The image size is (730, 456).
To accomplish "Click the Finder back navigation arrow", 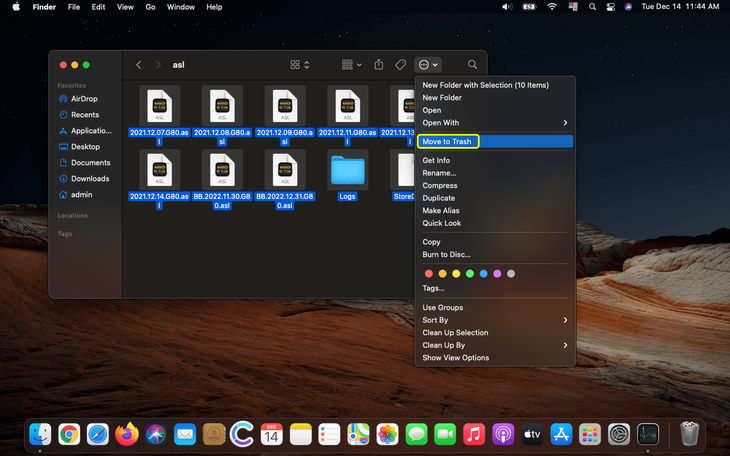I will pyautogui.click(x=139, y=65).
